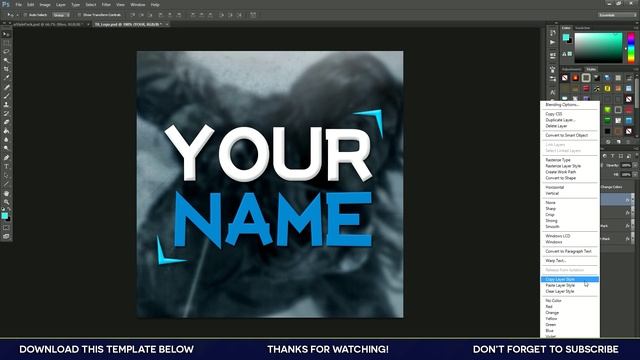The height and width of the screenshot is (360, 640).
Task: Click the layer Fill value field
Action: [626, 174]
